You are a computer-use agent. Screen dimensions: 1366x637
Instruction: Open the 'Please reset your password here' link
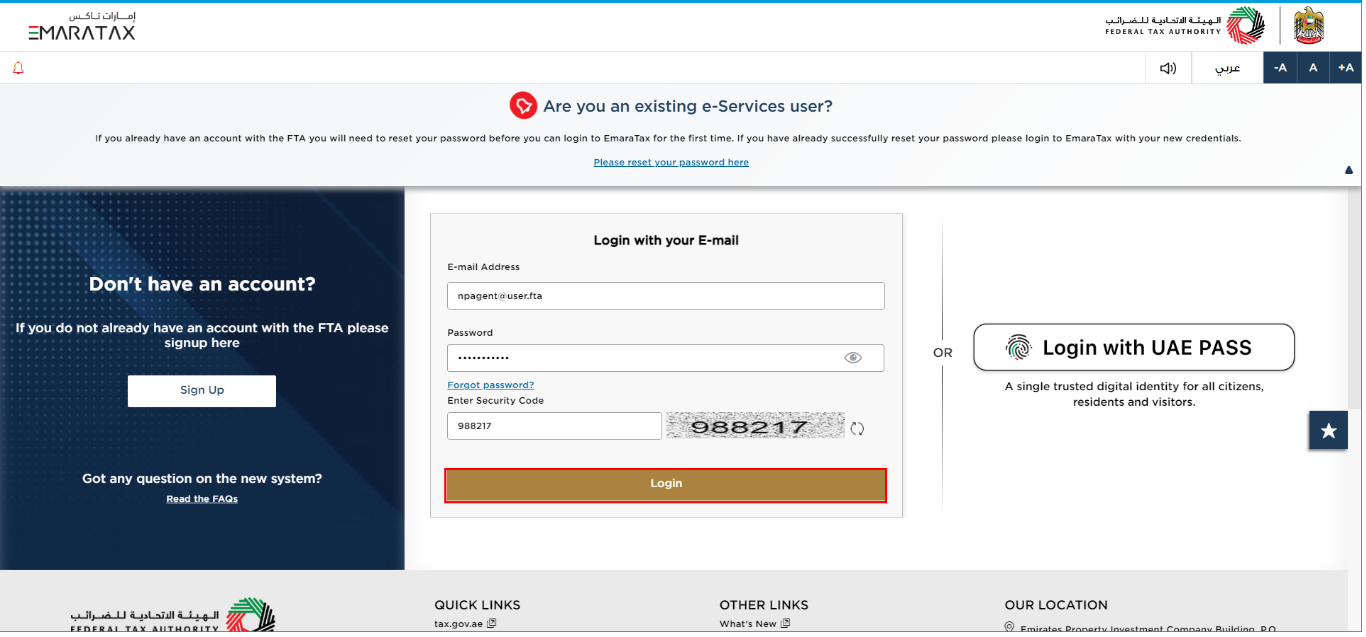click(x=671, y=162)
